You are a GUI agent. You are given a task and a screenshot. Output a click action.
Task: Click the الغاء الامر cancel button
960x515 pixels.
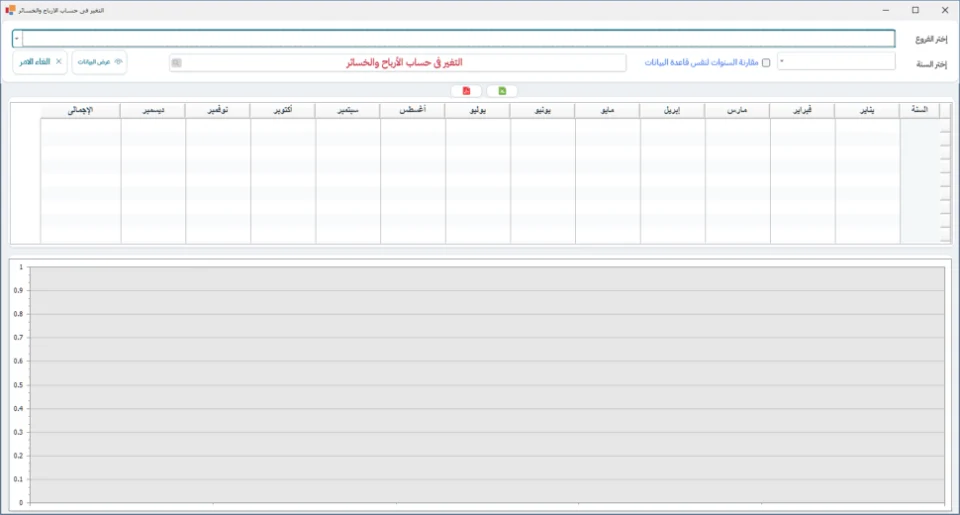tap(40, 62)
